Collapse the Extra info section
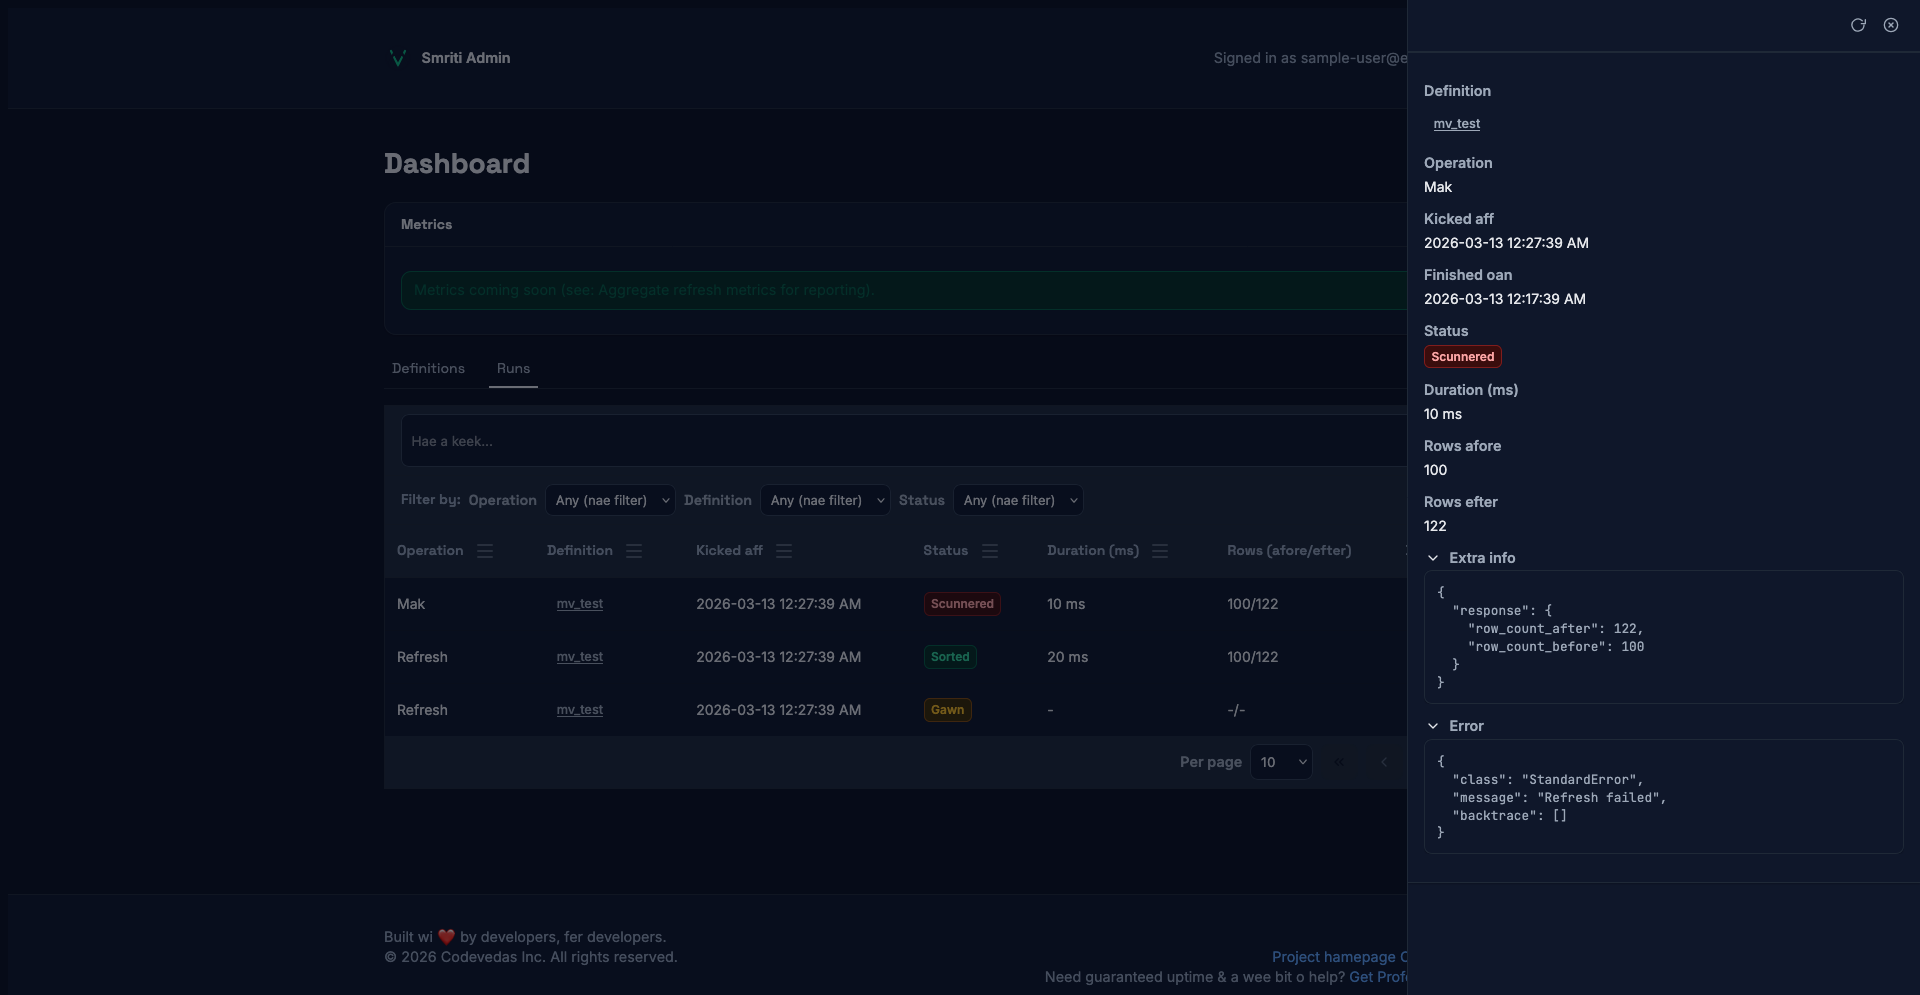Viewport: 1920px width, 995px height. point(1433,558)
